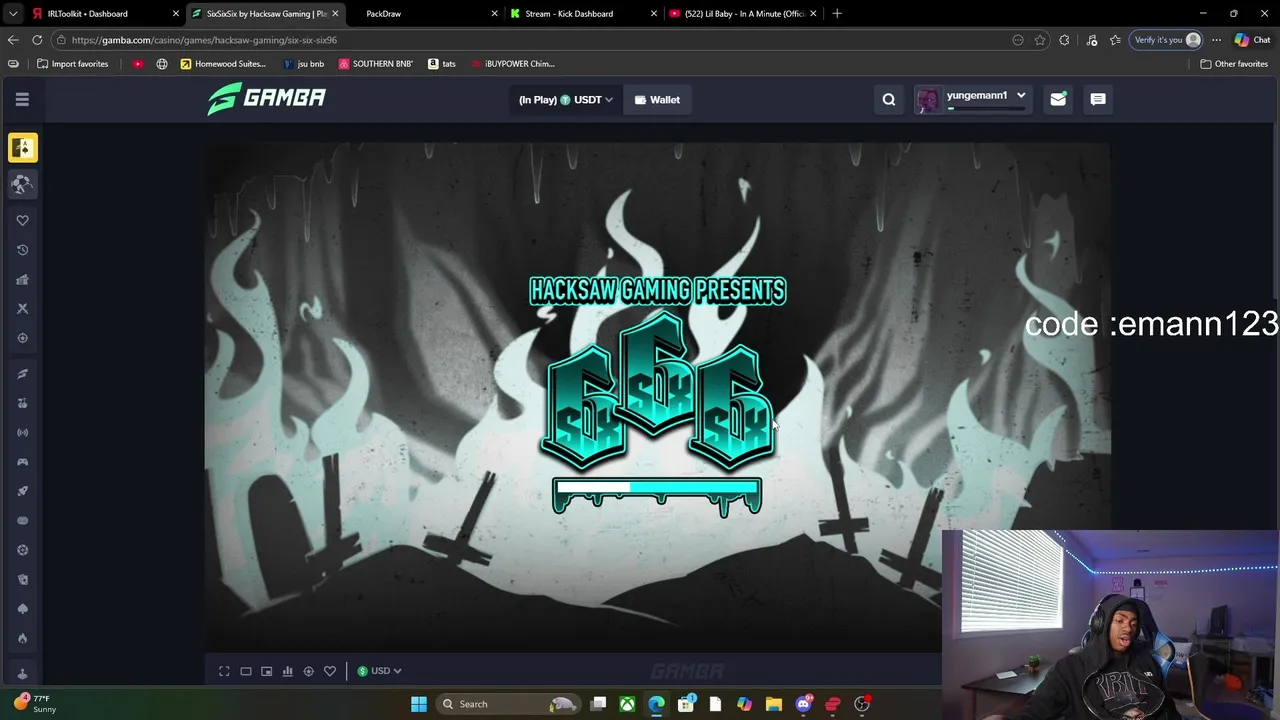
Task: Open the USD currency dropdown below game
Action: click(379, 671)
